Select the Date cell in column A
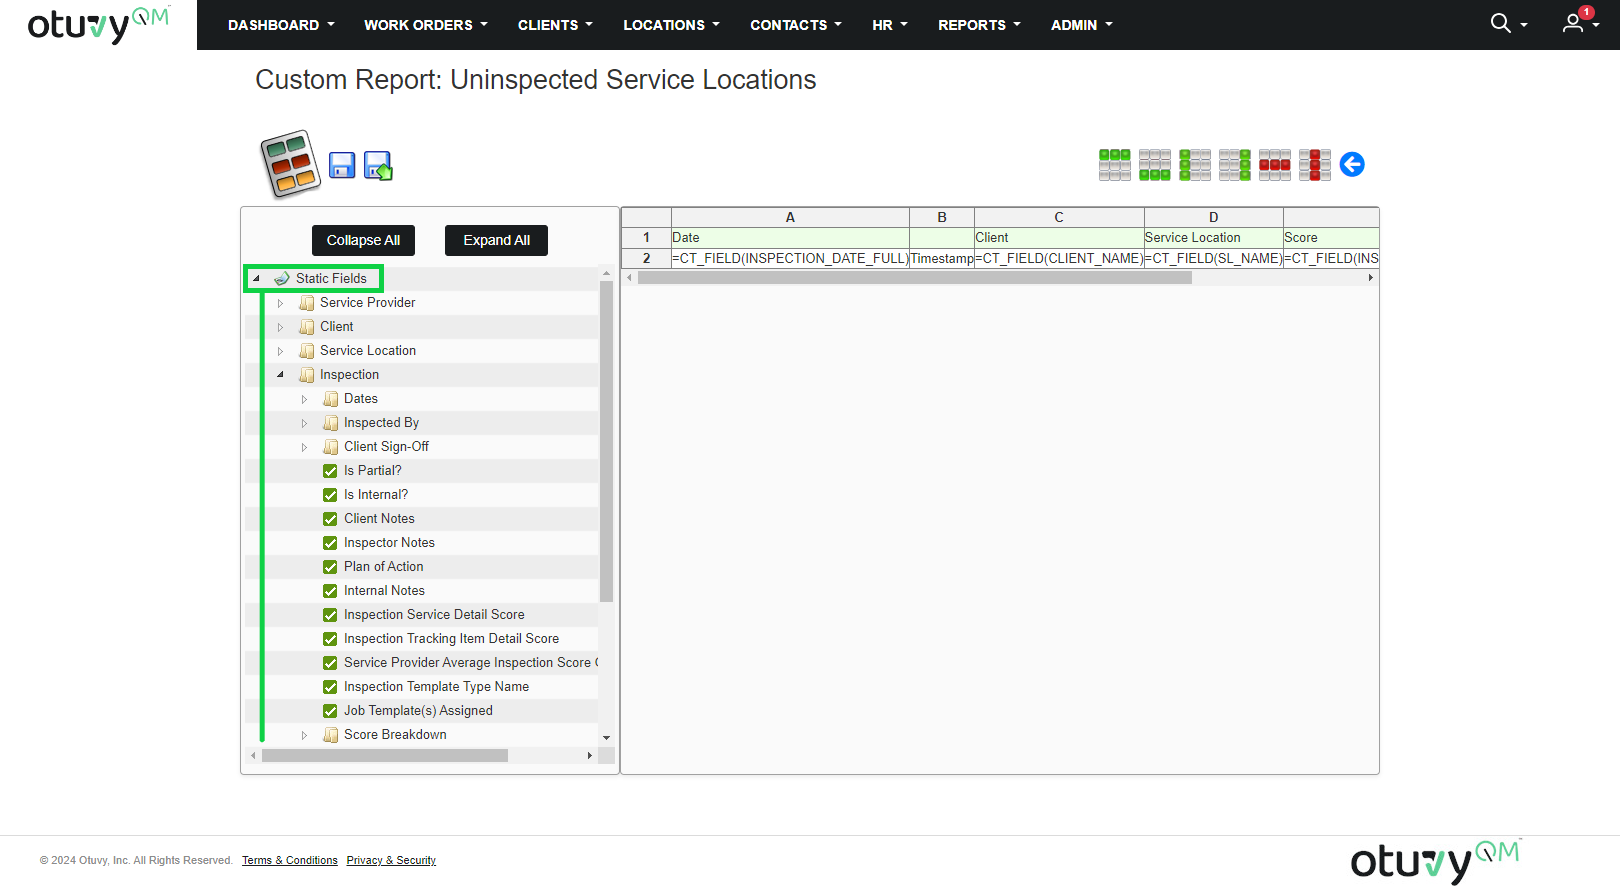The width and height of the screenshot is (1620, 886). 790,238
